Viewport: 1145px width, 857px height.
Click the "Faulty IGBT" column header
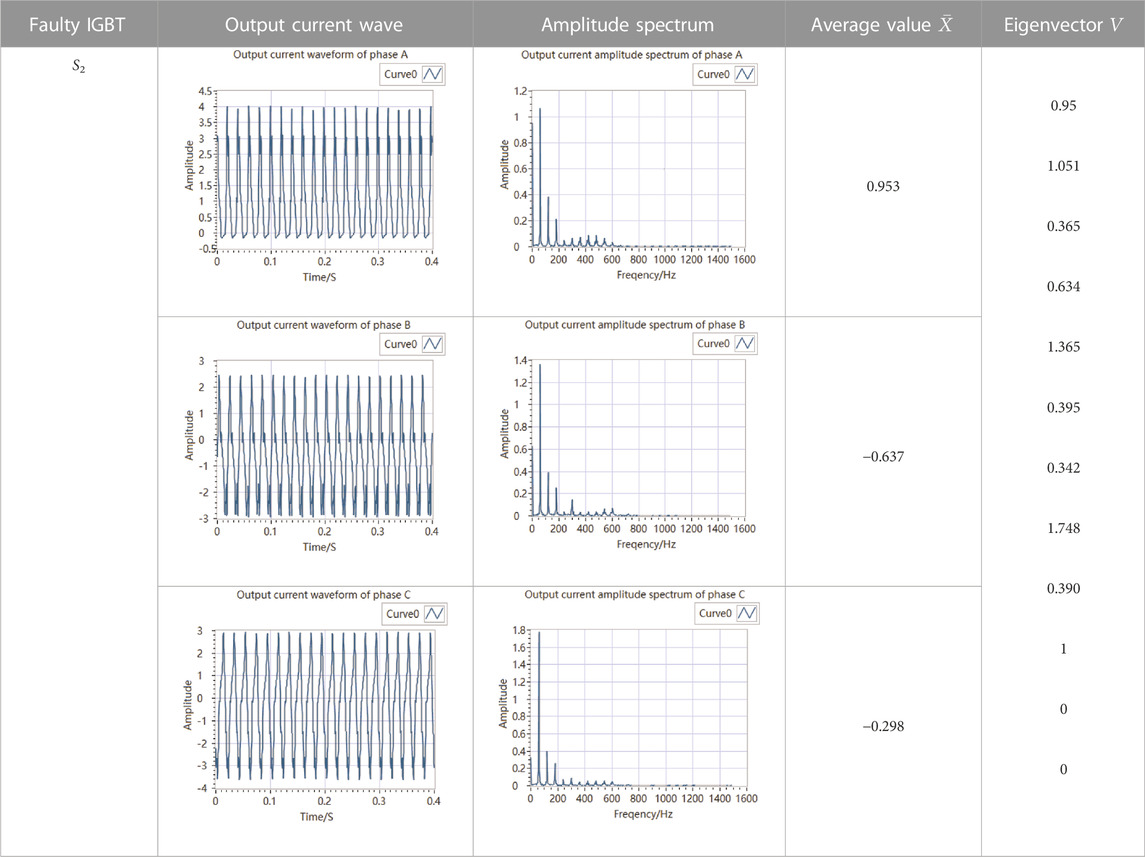[77, 25]
